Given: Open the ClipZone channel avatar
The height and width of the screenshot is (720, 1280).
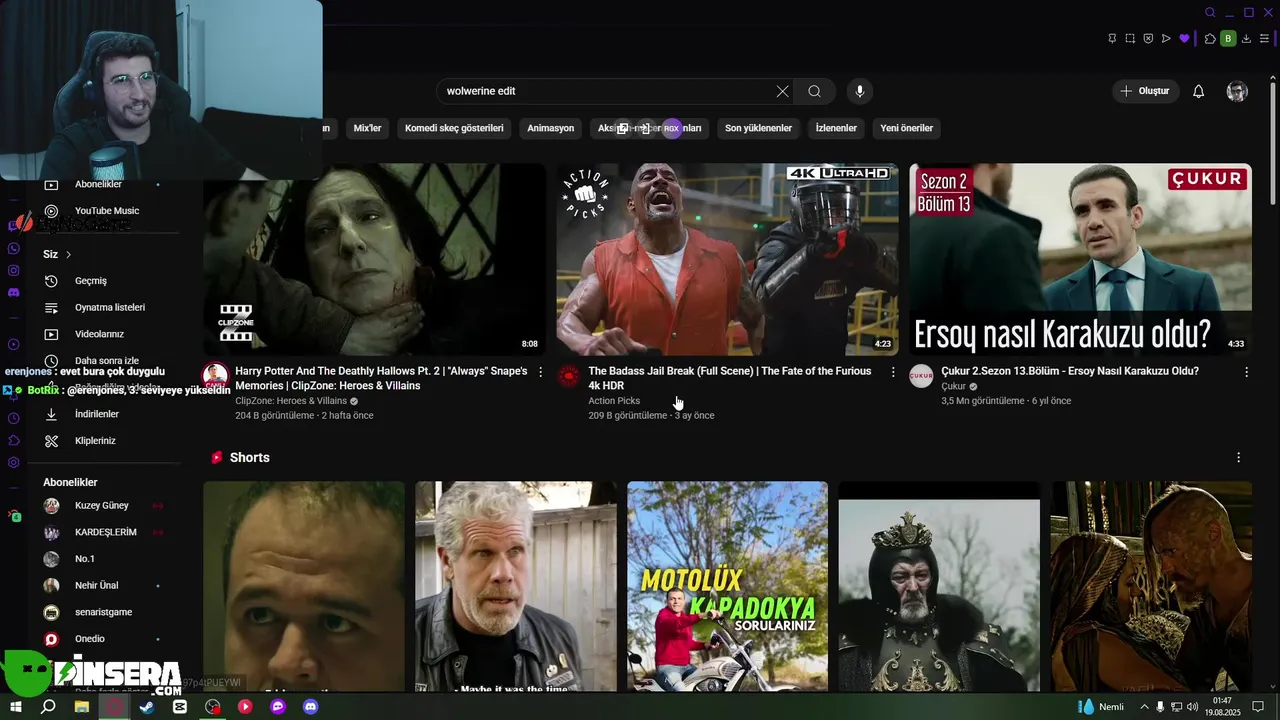Looking at the screenshot, I should tap(215, 376).
